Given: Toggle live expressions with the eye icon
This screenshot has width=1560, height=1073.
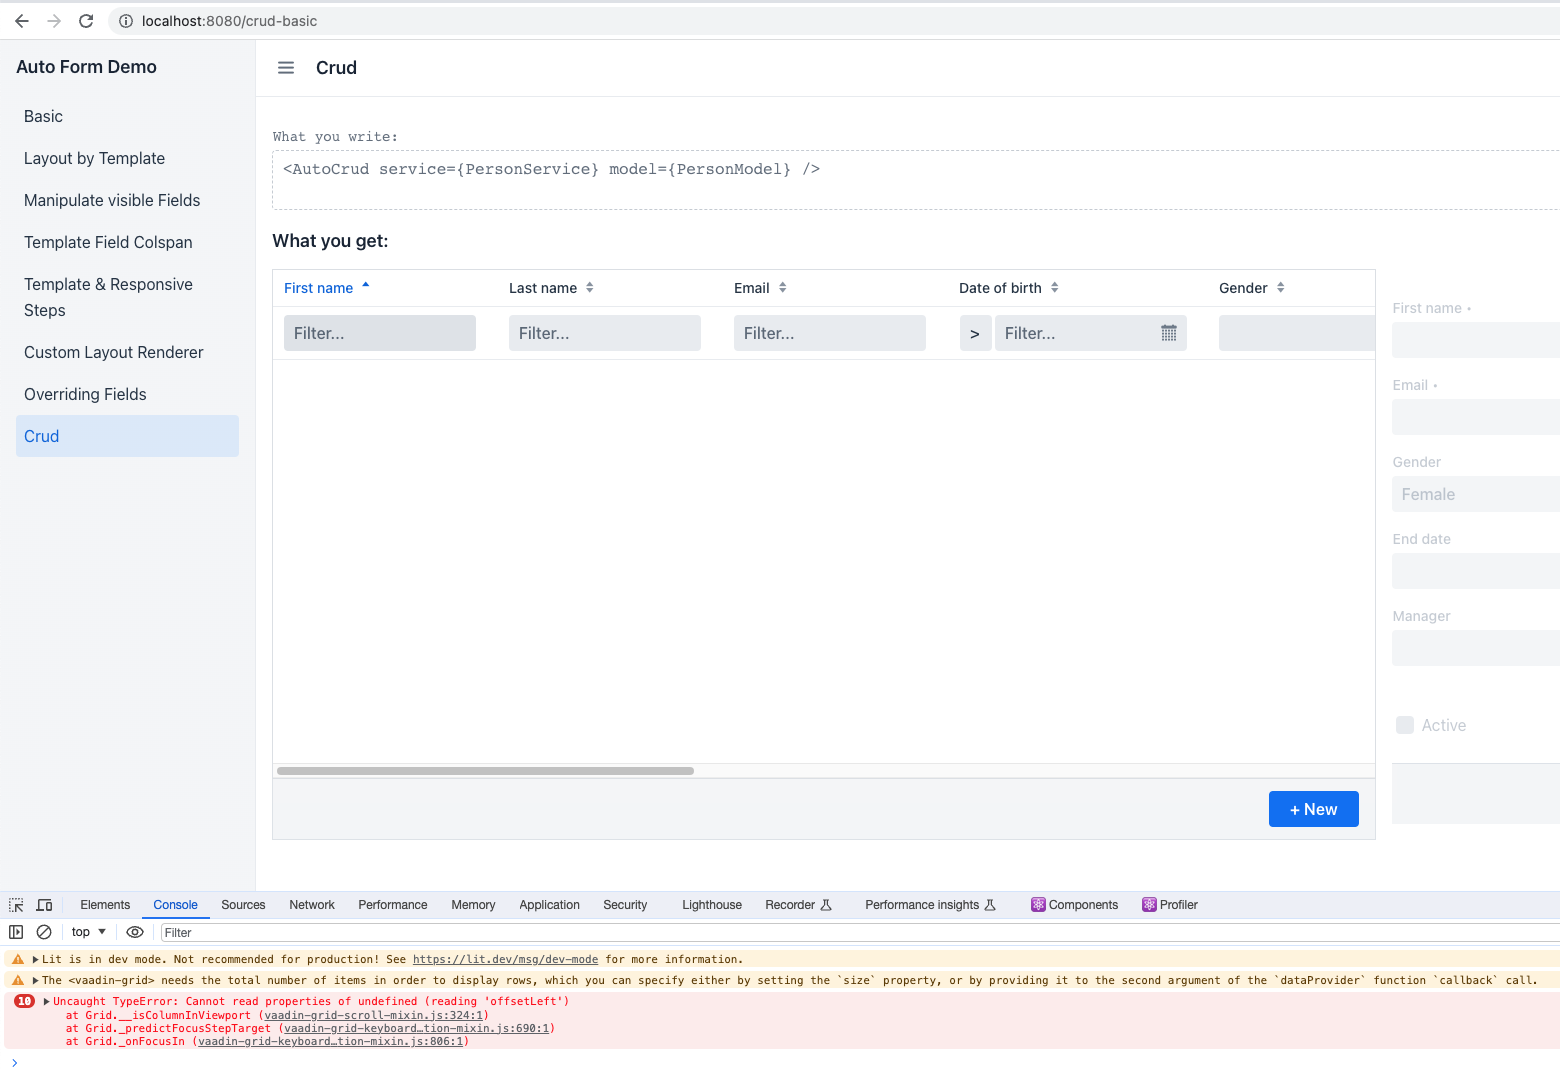Looking at the screenshot, I should (135, 931).
